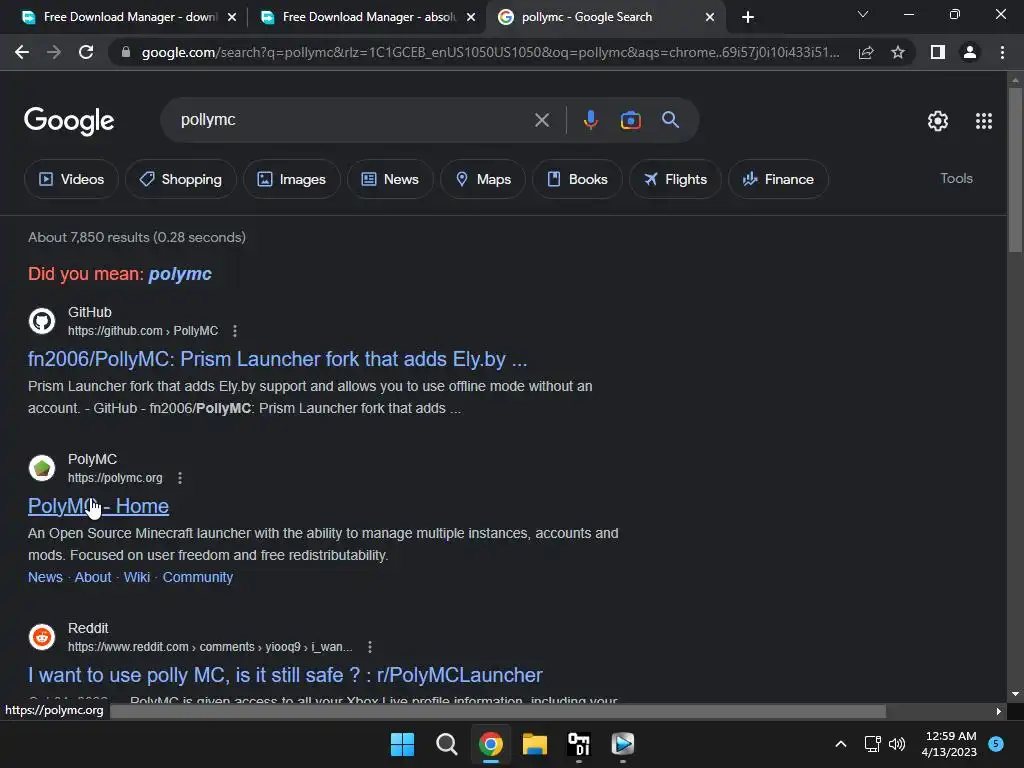The width and height of the screenshot is (1024, 768).
Task: Filter results by Finance
Action: (x=778, y=179)
